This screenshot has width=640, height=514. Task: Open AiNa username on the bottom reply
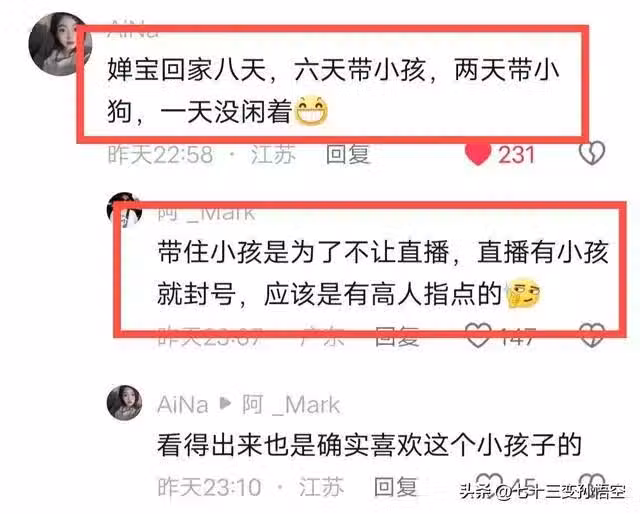[x=182, y=405]
